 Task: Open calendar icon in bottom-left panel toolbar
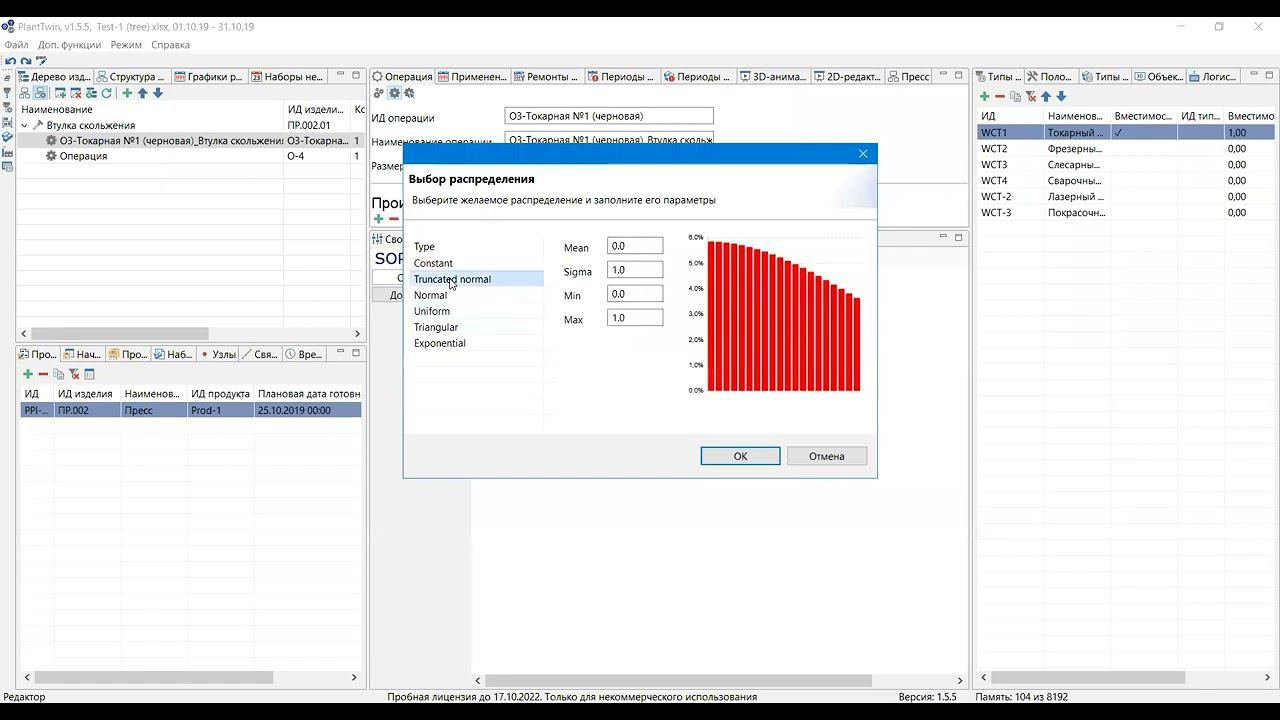pyautogui.click(x=89, y=374)
